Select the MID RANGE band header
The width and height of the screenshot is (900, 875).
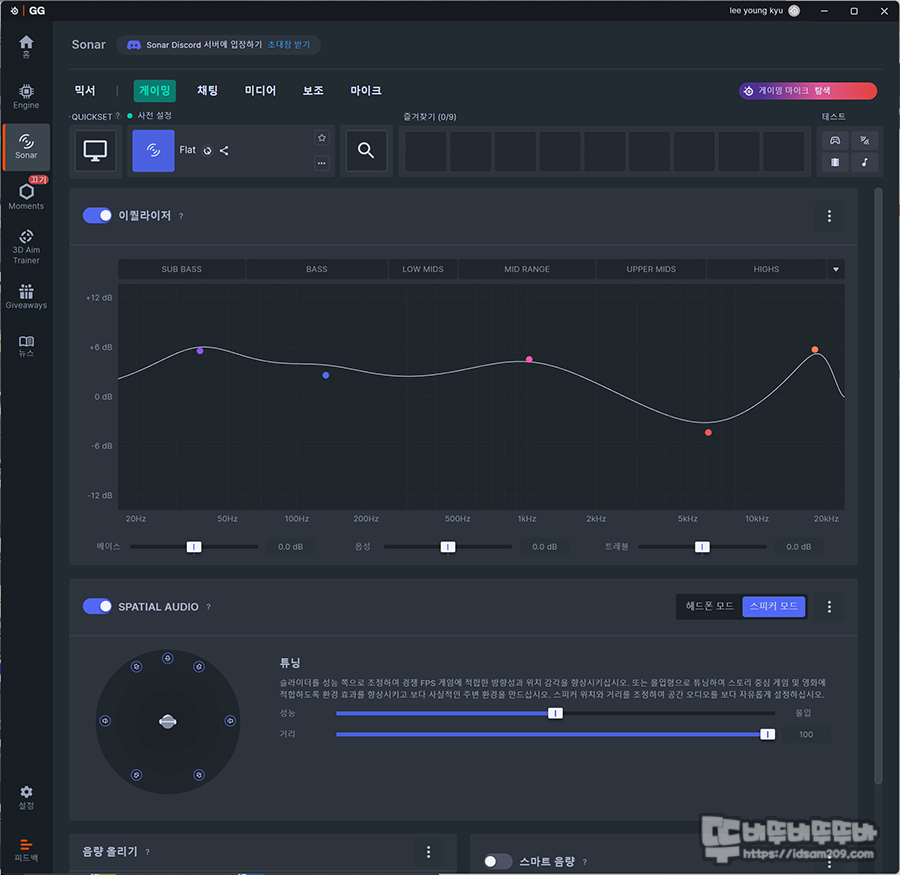[x=527, y=269]
